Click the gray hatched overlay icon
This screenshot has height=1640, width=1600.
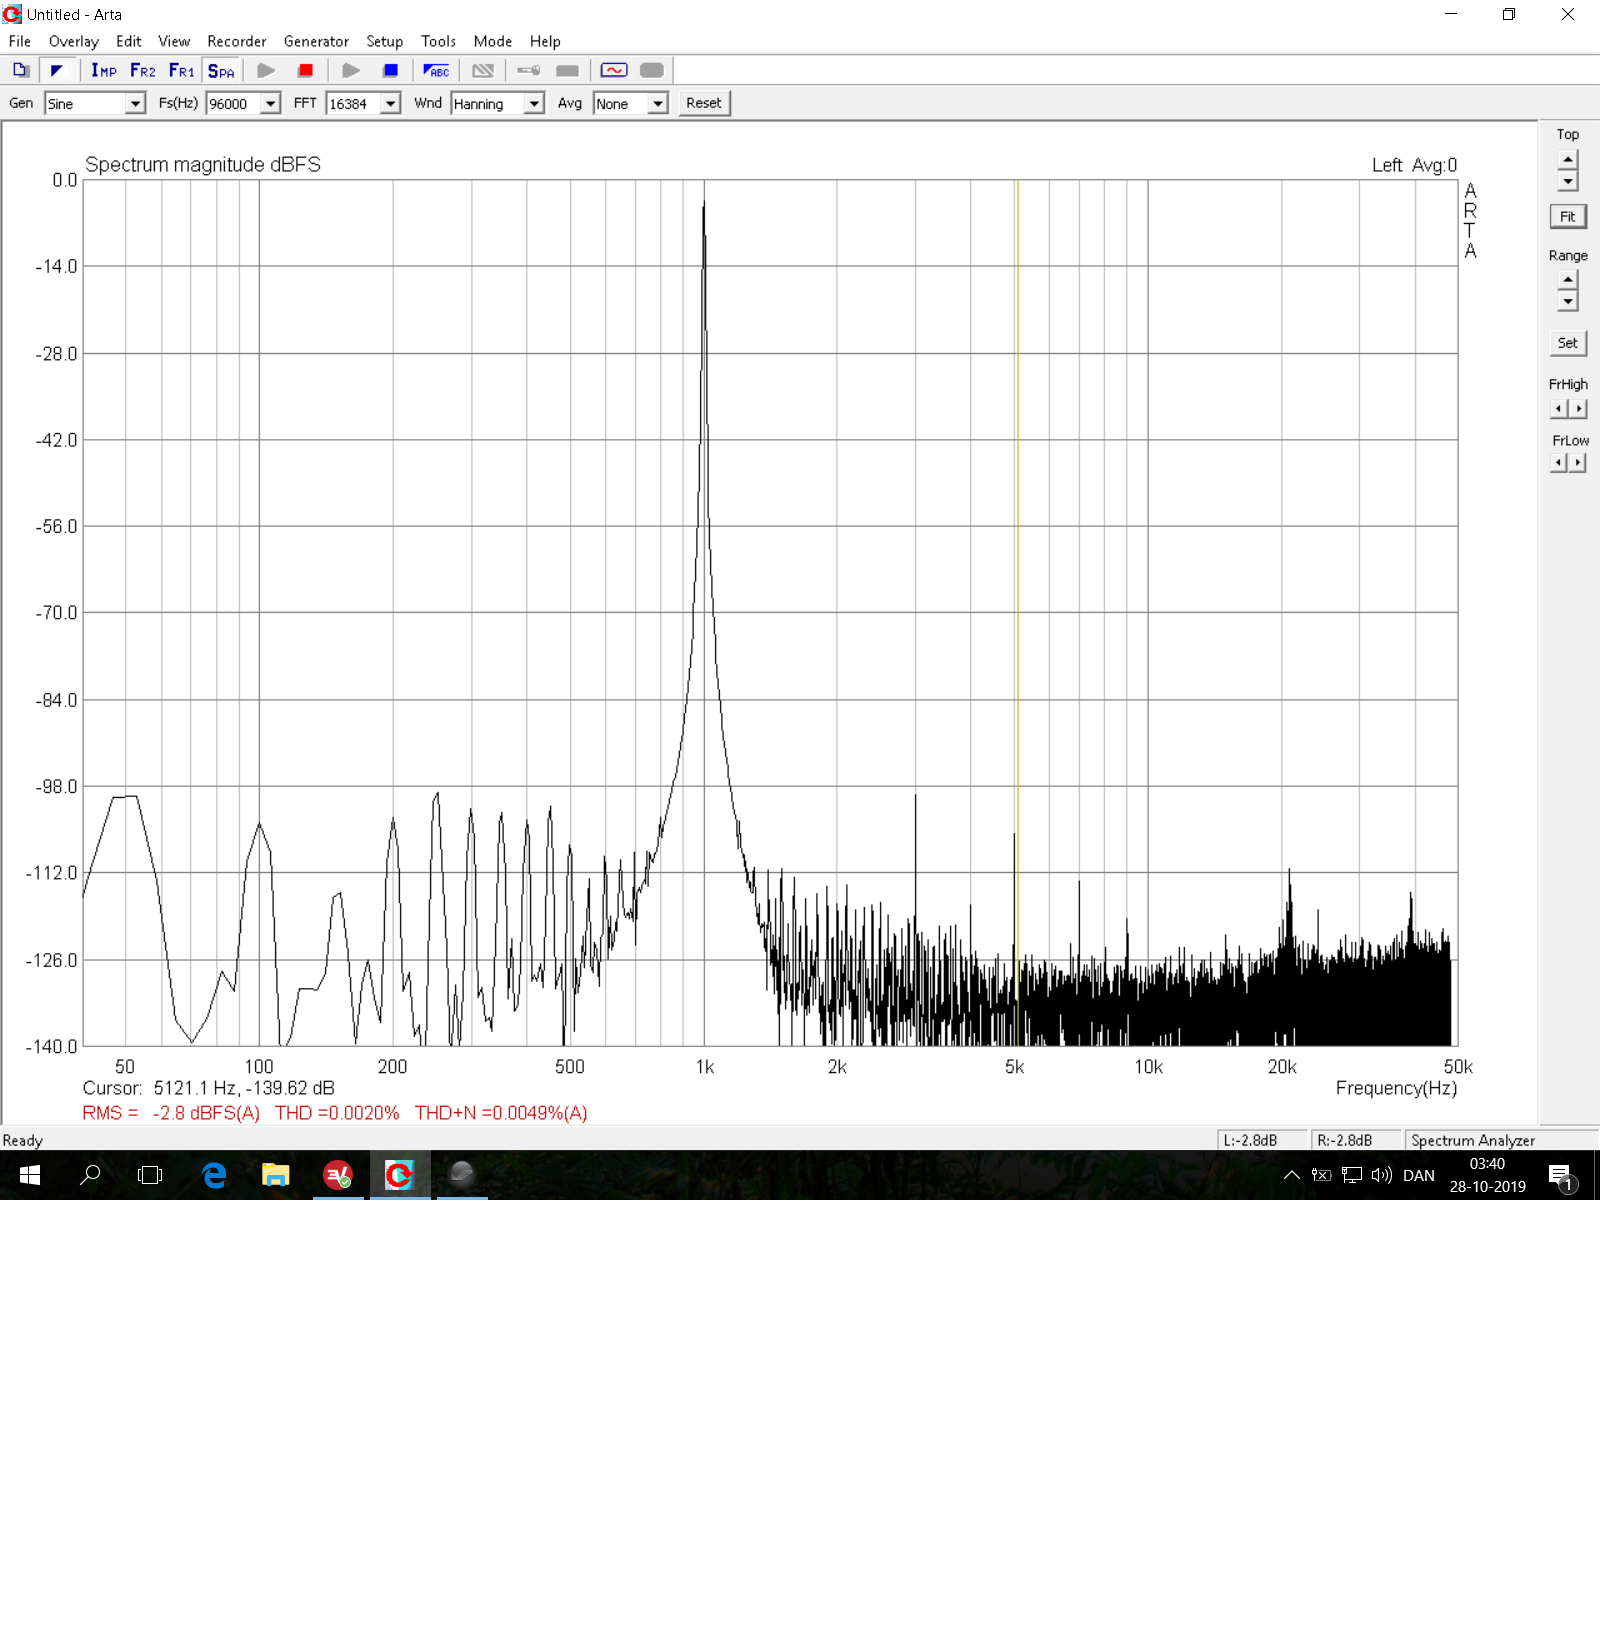(x=483, y=70)
